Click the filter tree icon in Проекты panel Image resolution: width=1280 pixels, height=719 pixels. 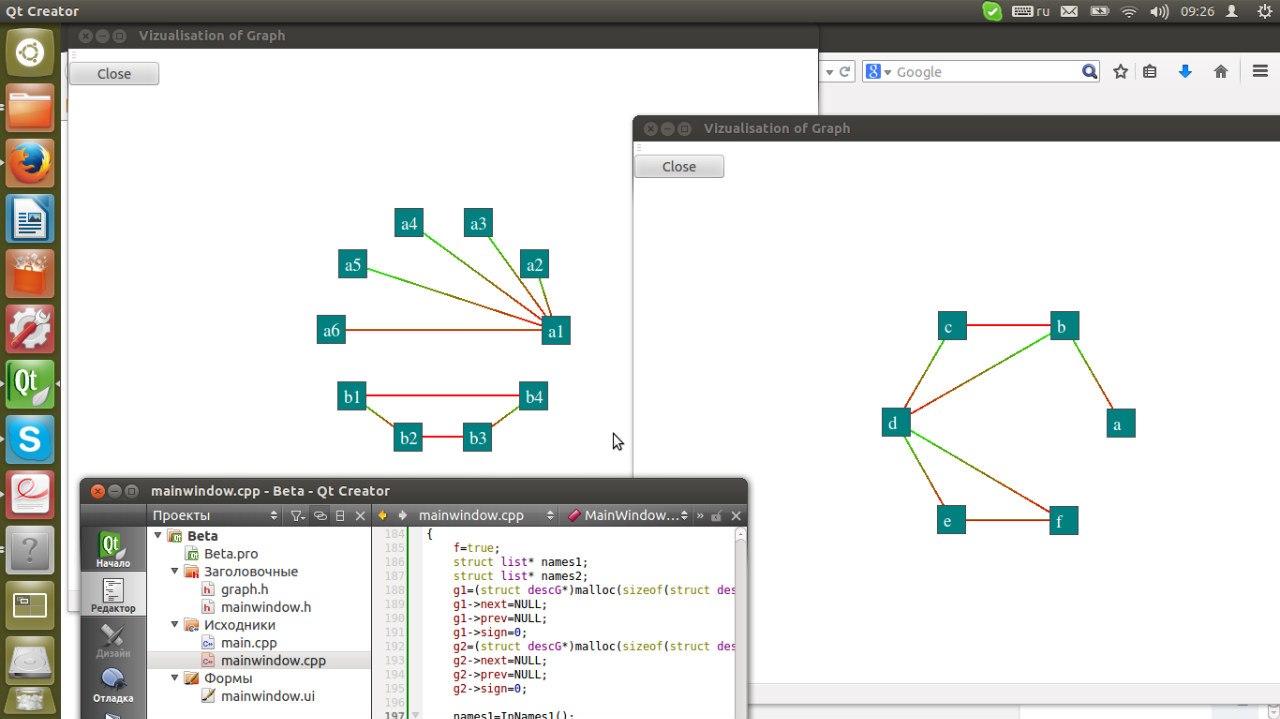[x=297, y=516]
